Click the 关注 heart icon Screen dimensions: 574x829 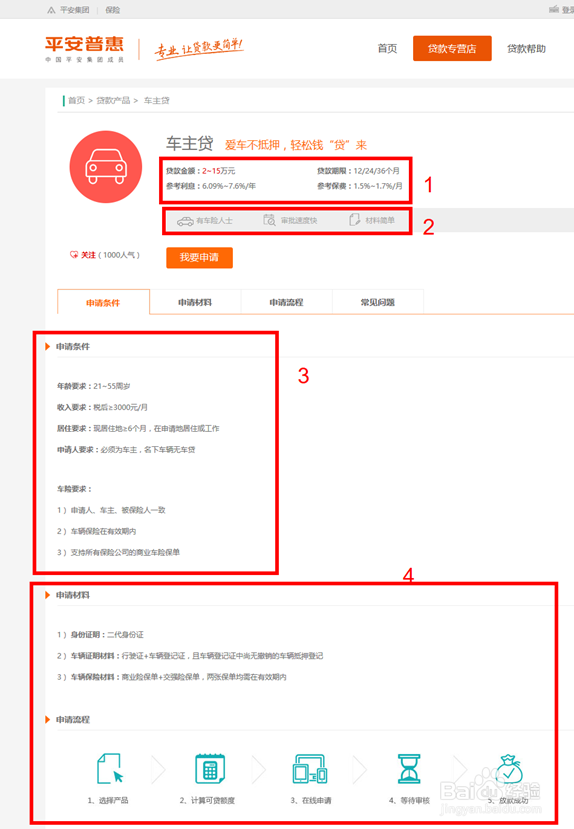point(73,255)
